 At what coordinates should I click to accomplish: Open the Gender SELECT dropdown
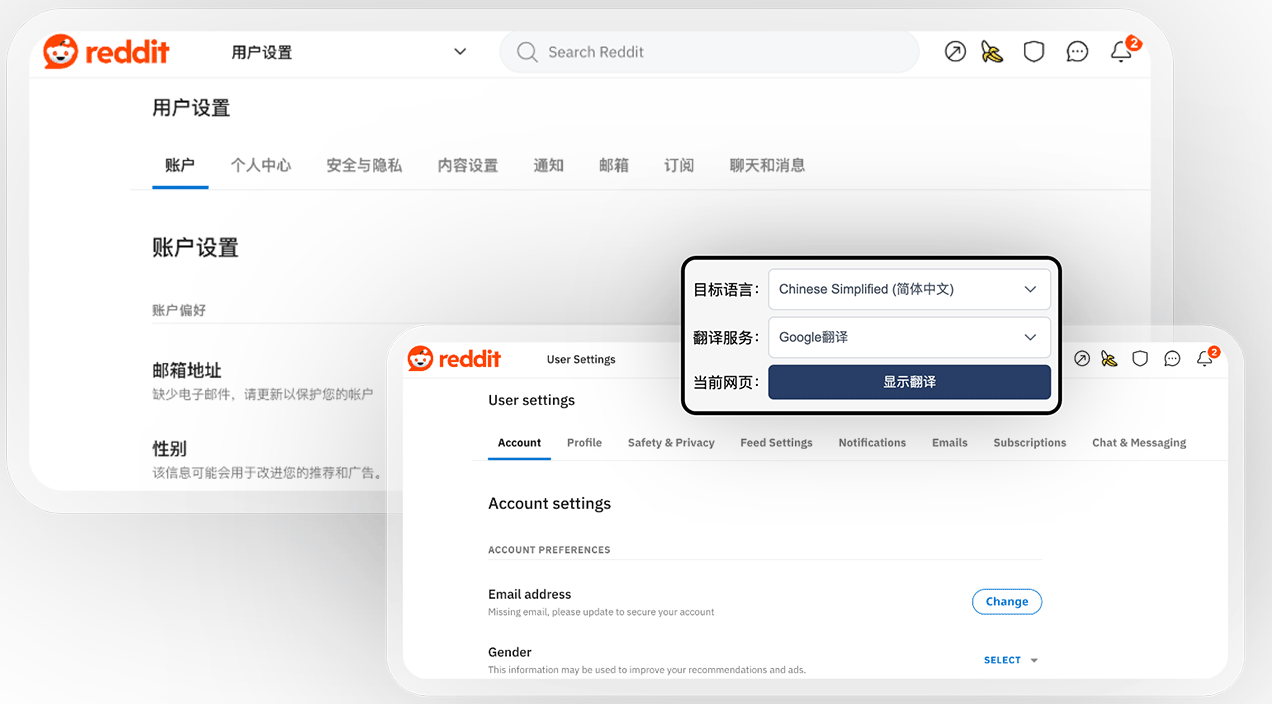pos(1011,660)
